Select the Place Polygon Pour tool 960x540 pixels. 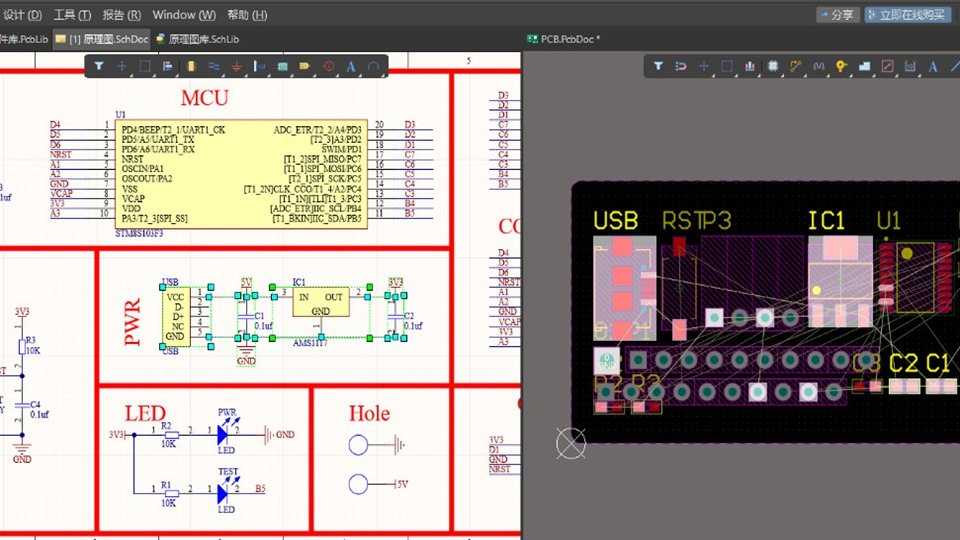(x=864, y=66)
